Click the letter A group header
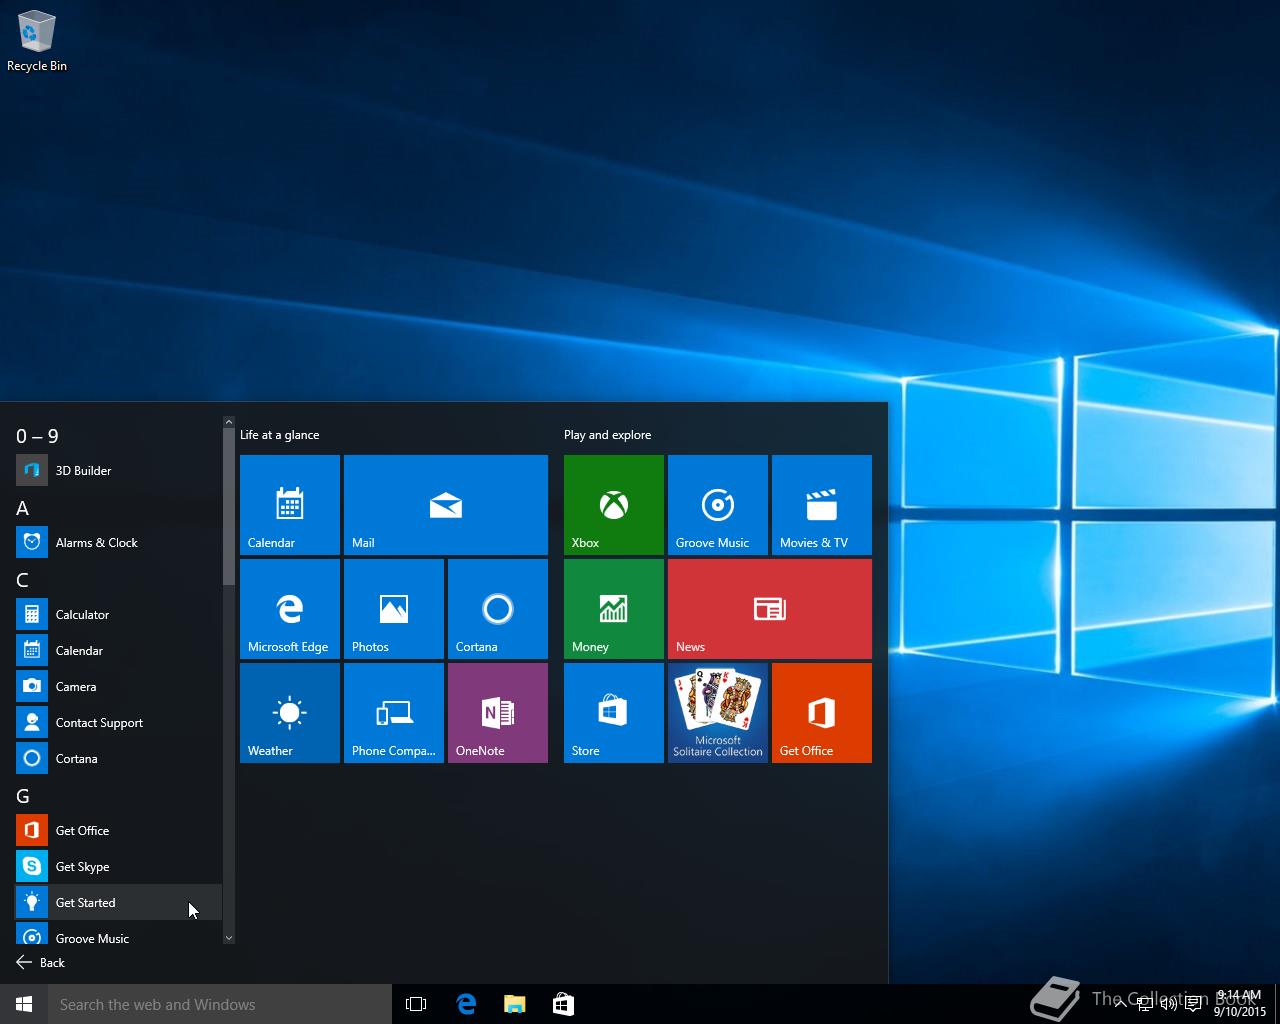 point(22,508)
